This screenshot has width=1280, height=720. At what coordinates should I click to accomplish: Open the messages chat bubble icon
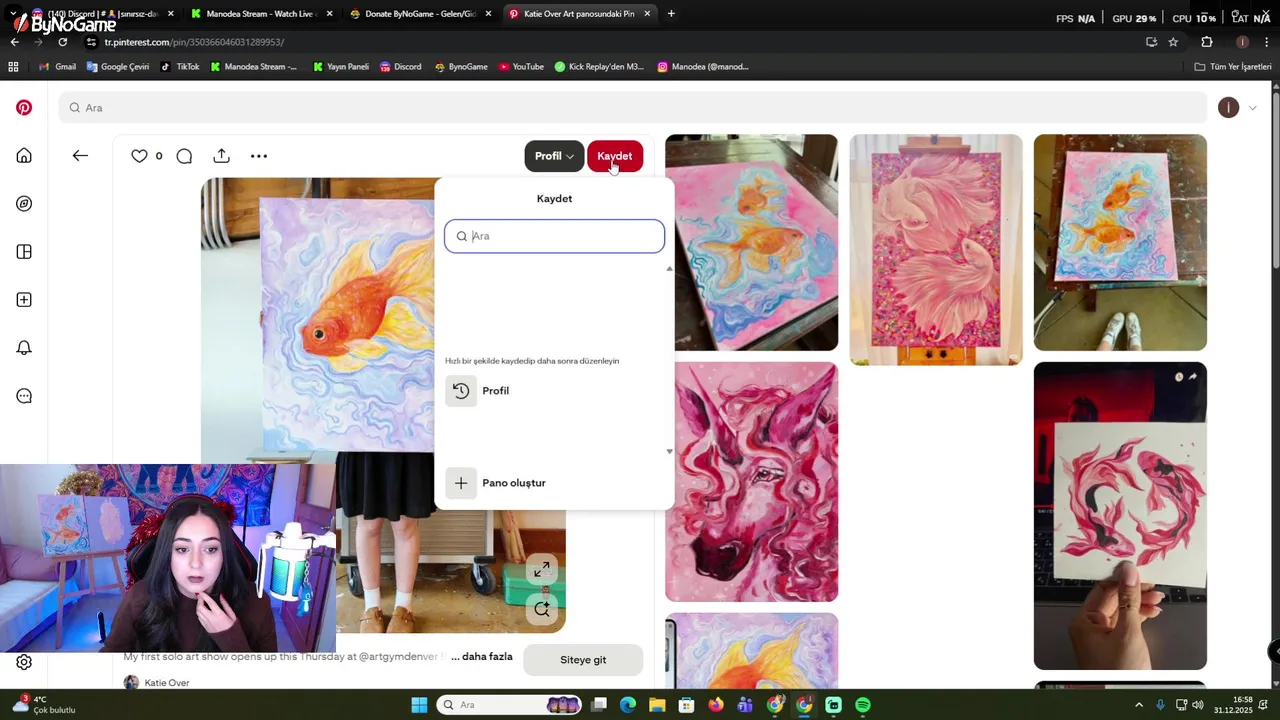(24, 396)
